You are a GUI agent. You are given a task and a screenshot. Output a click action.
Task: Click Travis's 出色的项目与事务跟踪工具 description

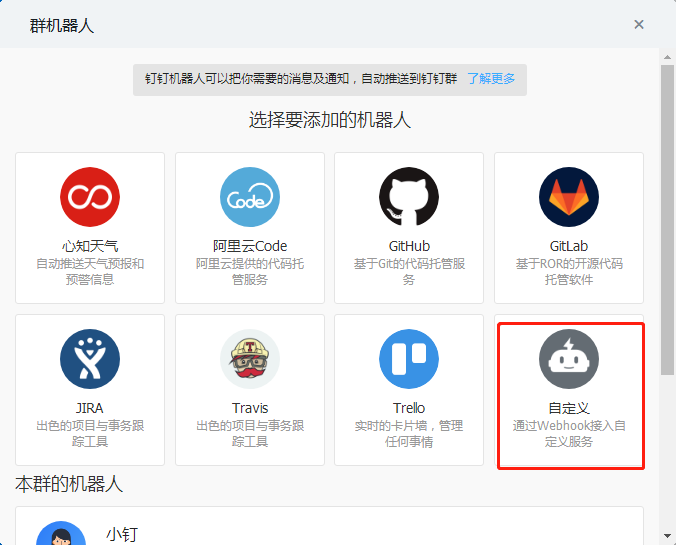(250, 434)
